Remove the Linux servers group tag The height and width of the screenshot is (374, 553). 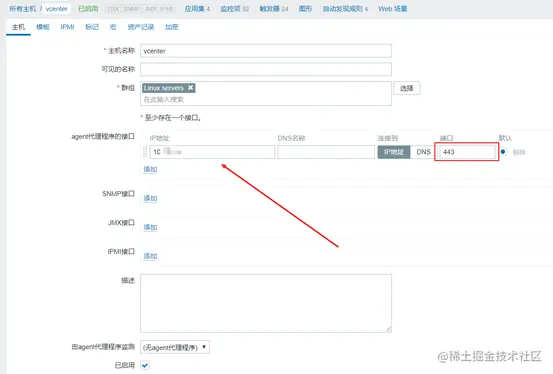pyautogui.click(x=190, y=88)
